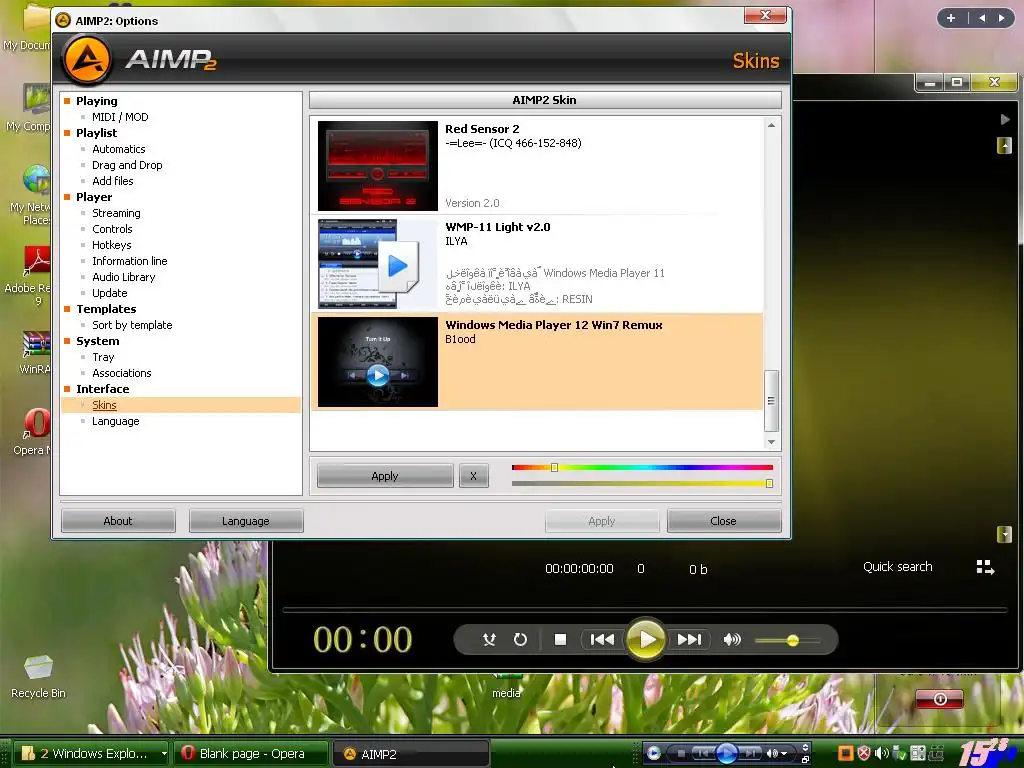
Task: Select Sort by template settings
Action: 133,325
